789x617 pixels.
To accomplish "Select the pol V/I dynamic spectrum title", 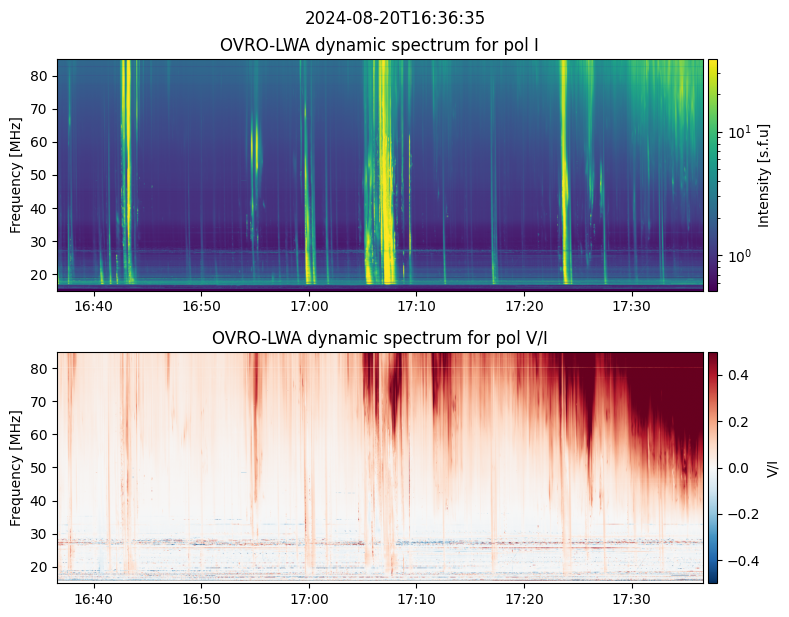I will click(379, 338).
